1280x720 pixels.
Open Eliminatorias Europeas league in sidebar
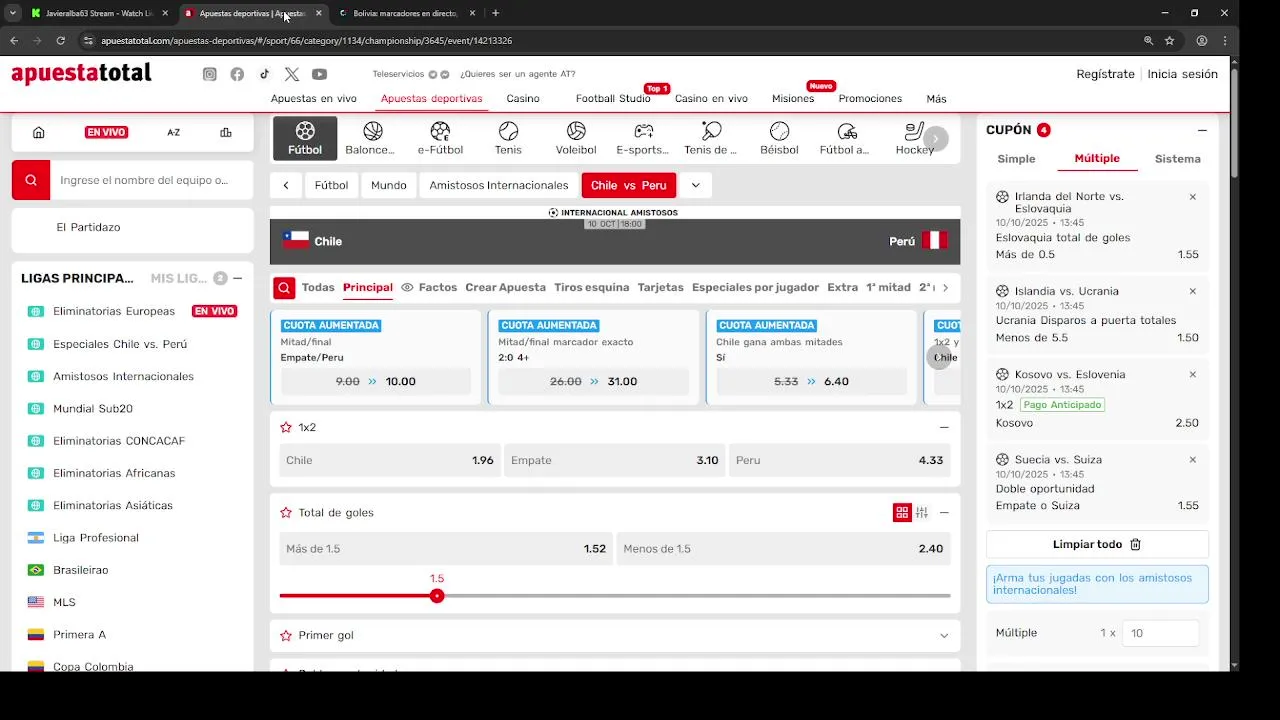click(x=114, y=311)
